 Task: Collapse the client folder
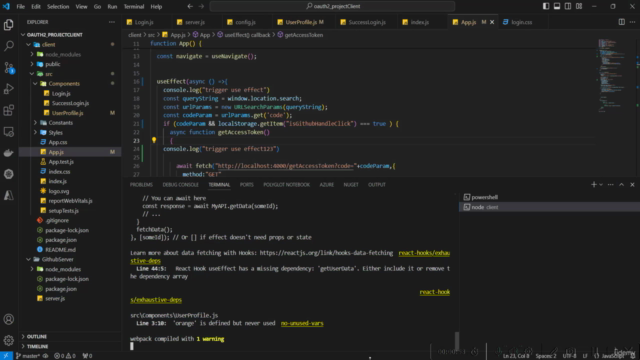28,44
